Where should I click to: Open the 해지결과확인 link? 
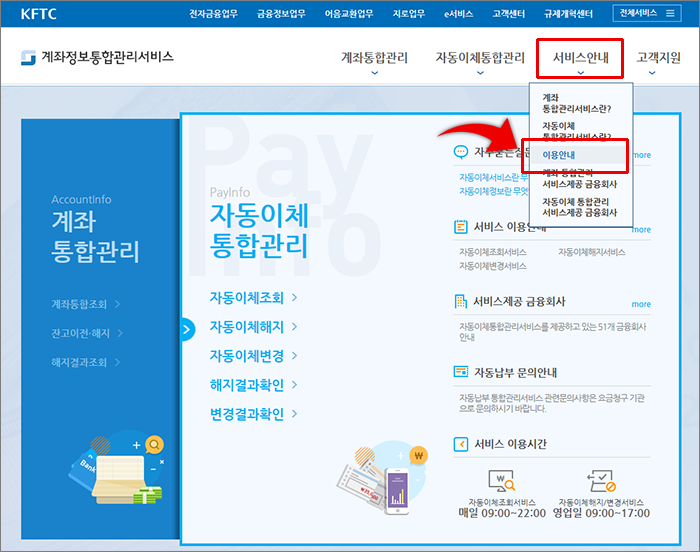click(253, 385)
